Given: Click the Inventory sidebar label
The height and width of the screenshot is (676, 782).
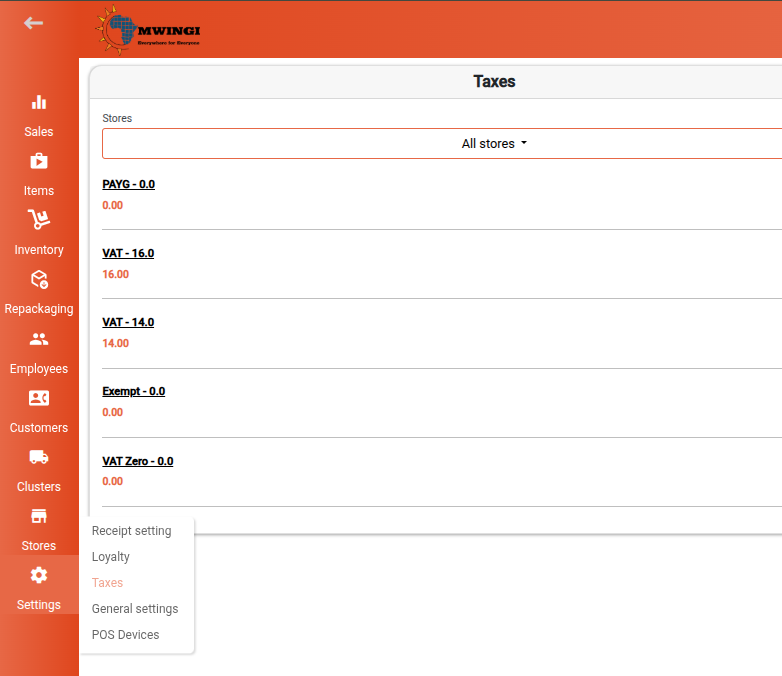Looking at the screenshot, I should (x=39, y=249).
